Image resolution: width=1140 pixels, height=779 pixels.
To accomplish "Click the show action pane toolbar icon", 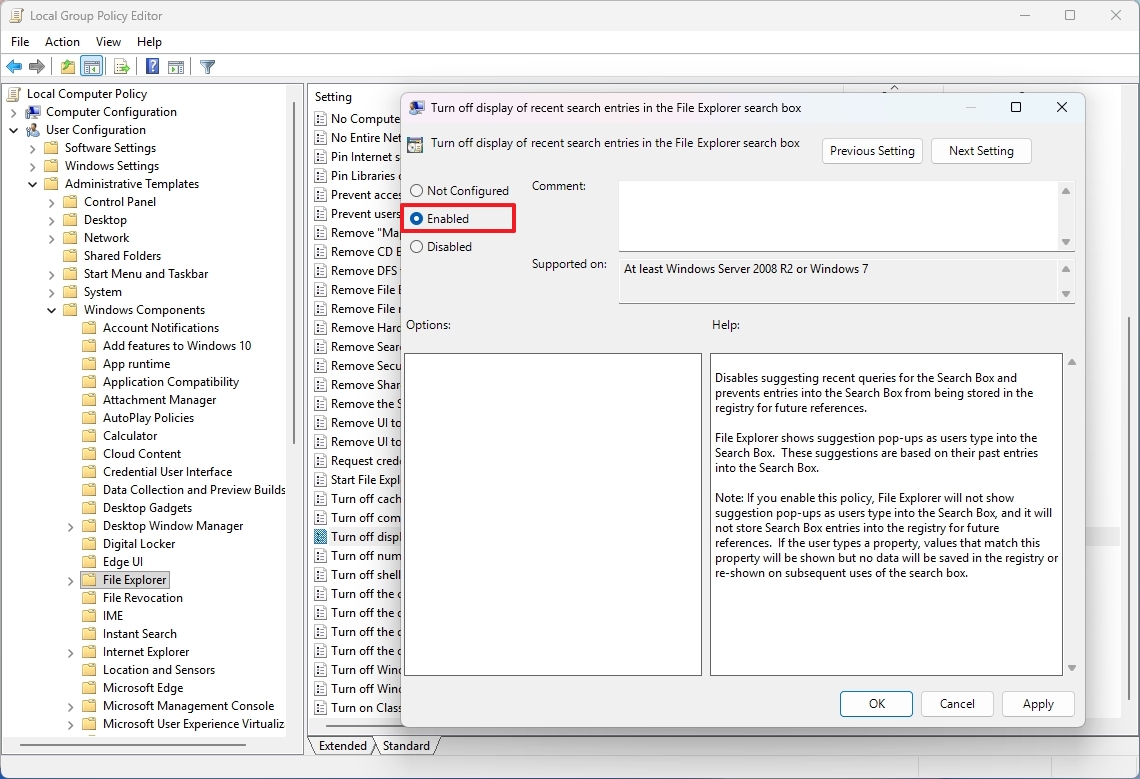I will tap(175, 66).
